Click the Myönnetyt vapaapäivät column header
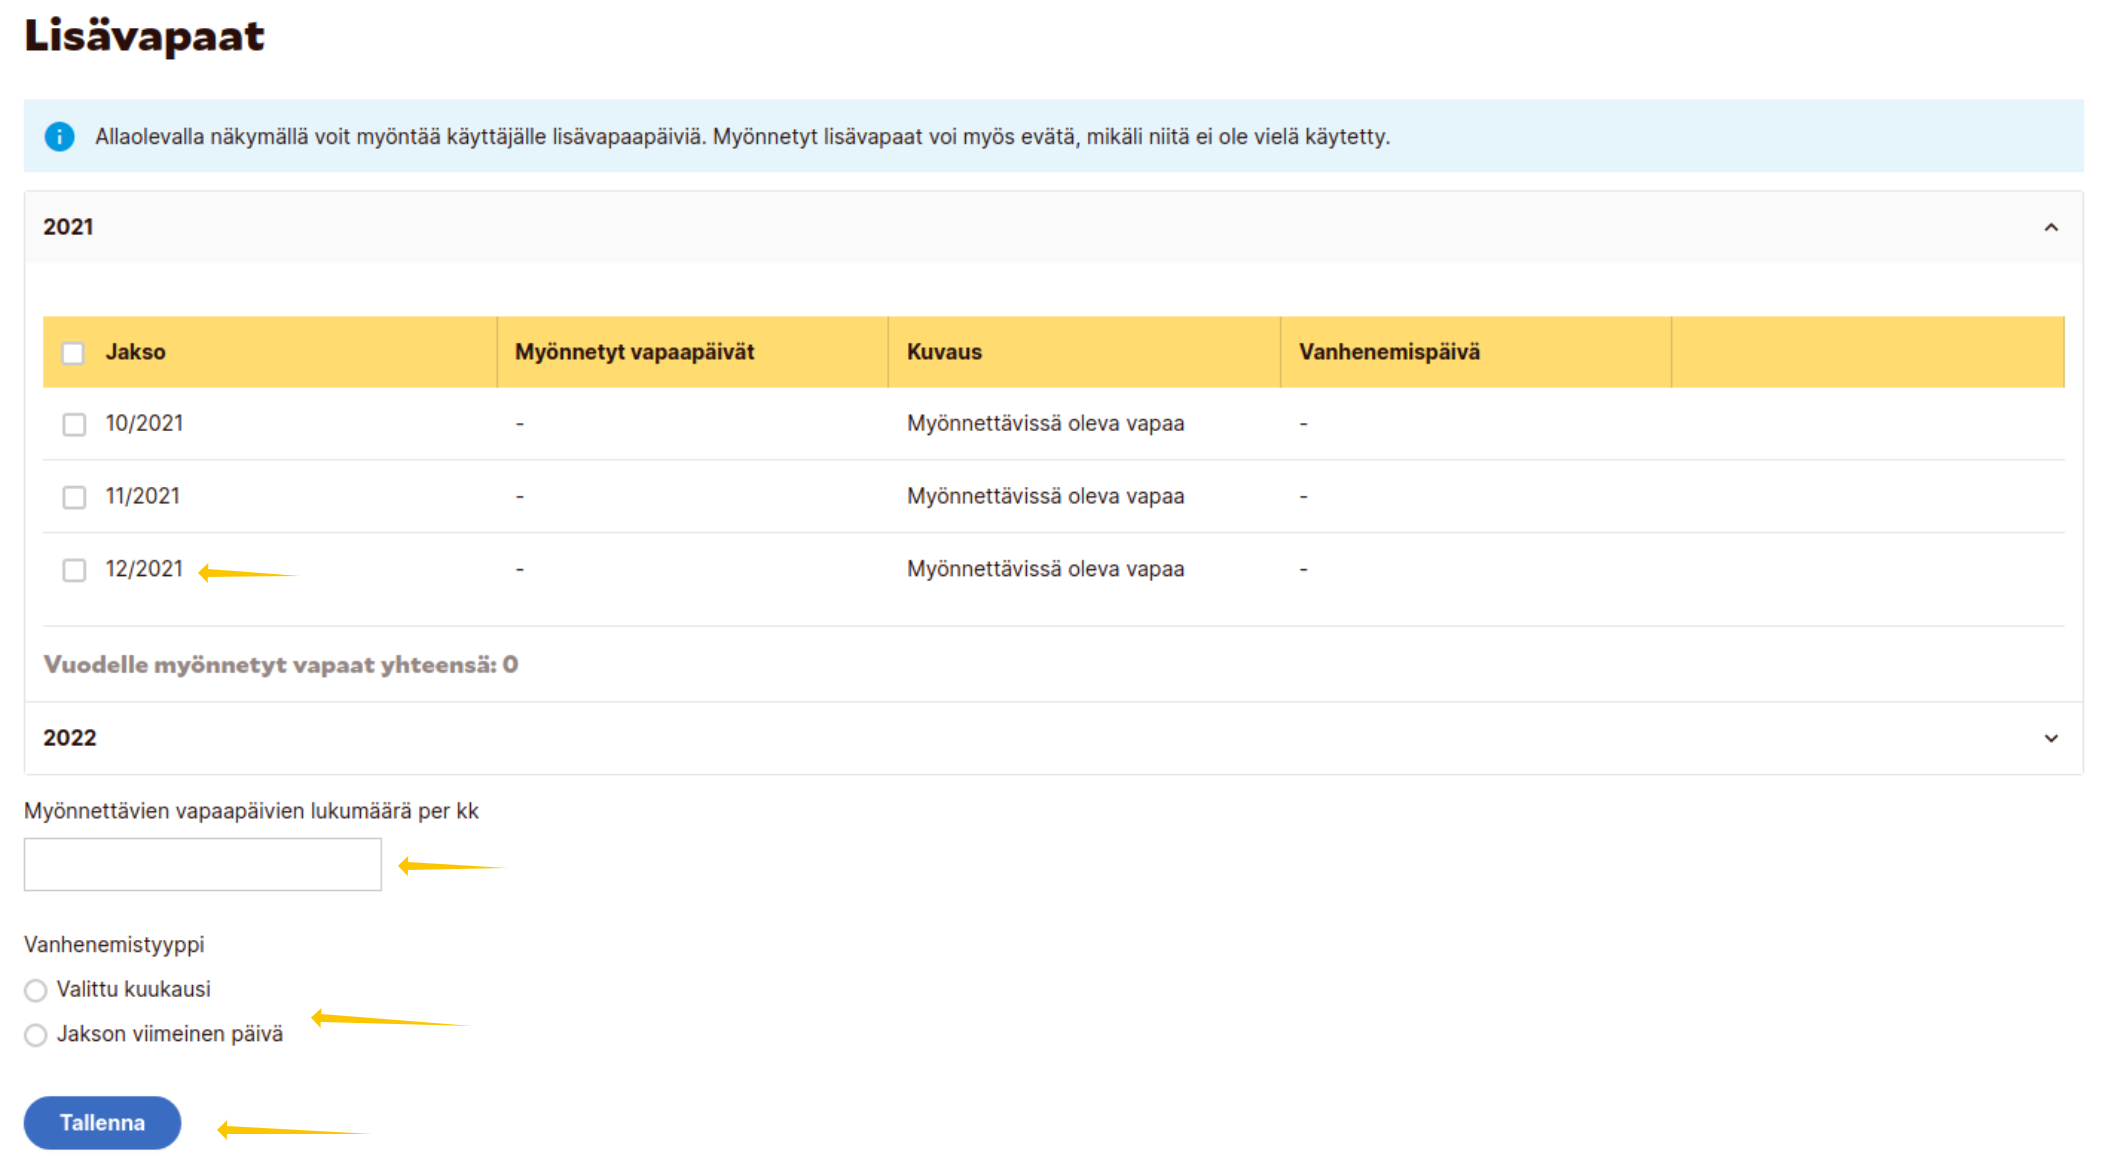This screenshot has width=2102, height=1169. [634, 352]
